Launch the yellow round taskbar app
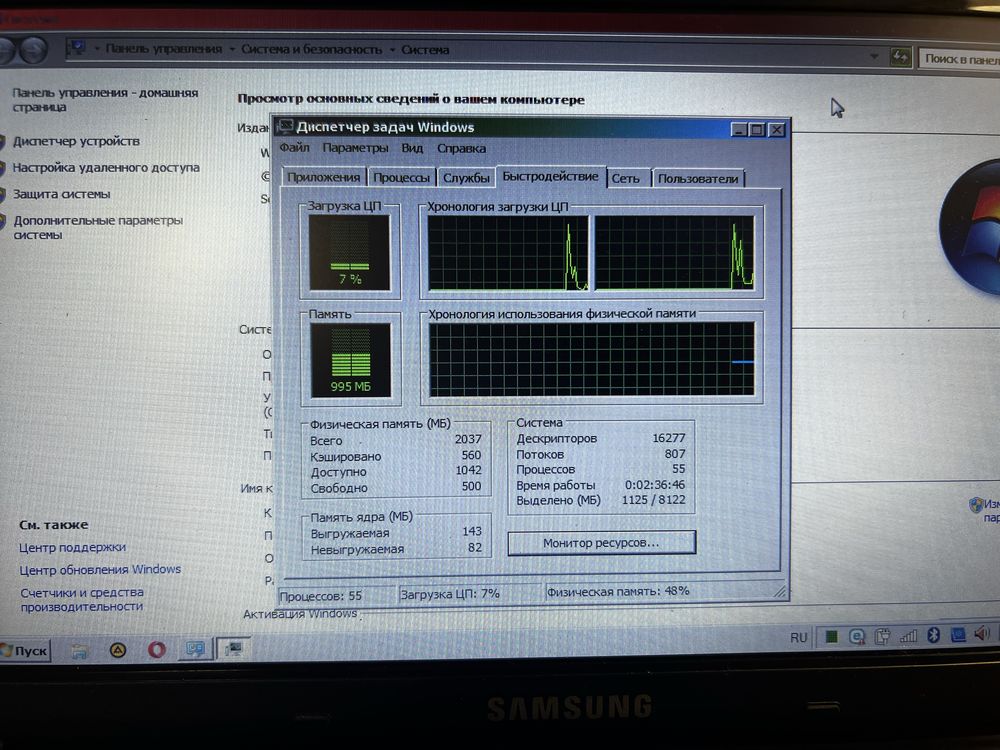This screenshot has width=1000, height=750. [118, 651]
